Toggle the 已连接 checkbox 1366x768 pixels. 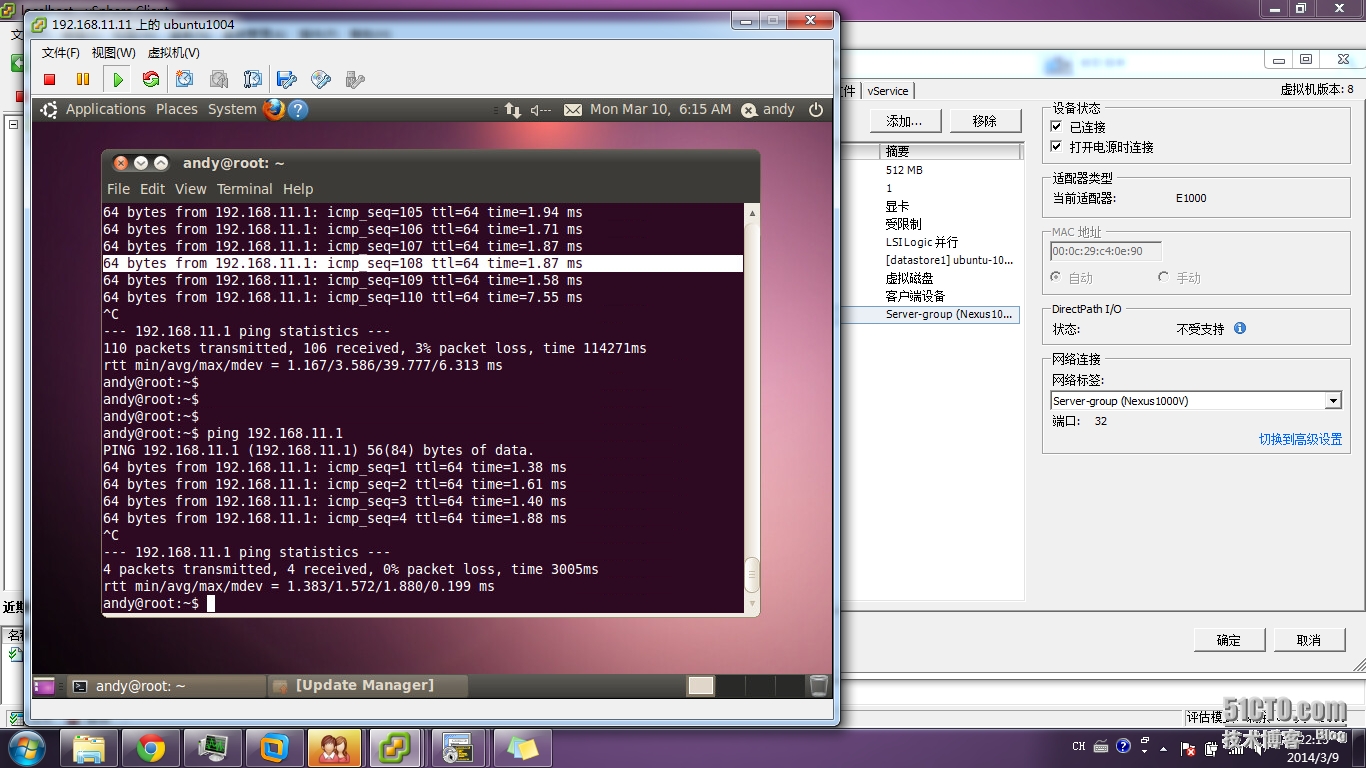point(1056,127)
